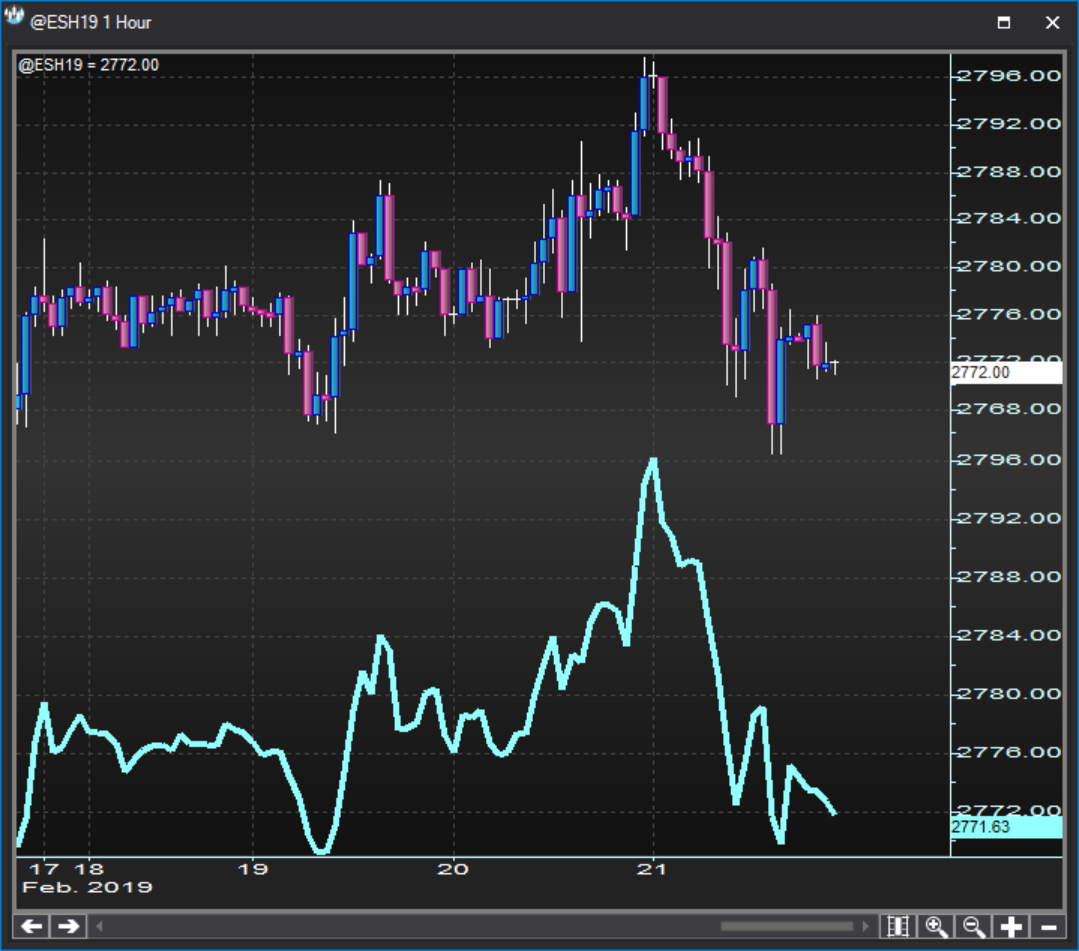The image size is (1079, 951).
Task: Click the cyan 2771.63 indicator value tag
Action: coord(1006,826)
